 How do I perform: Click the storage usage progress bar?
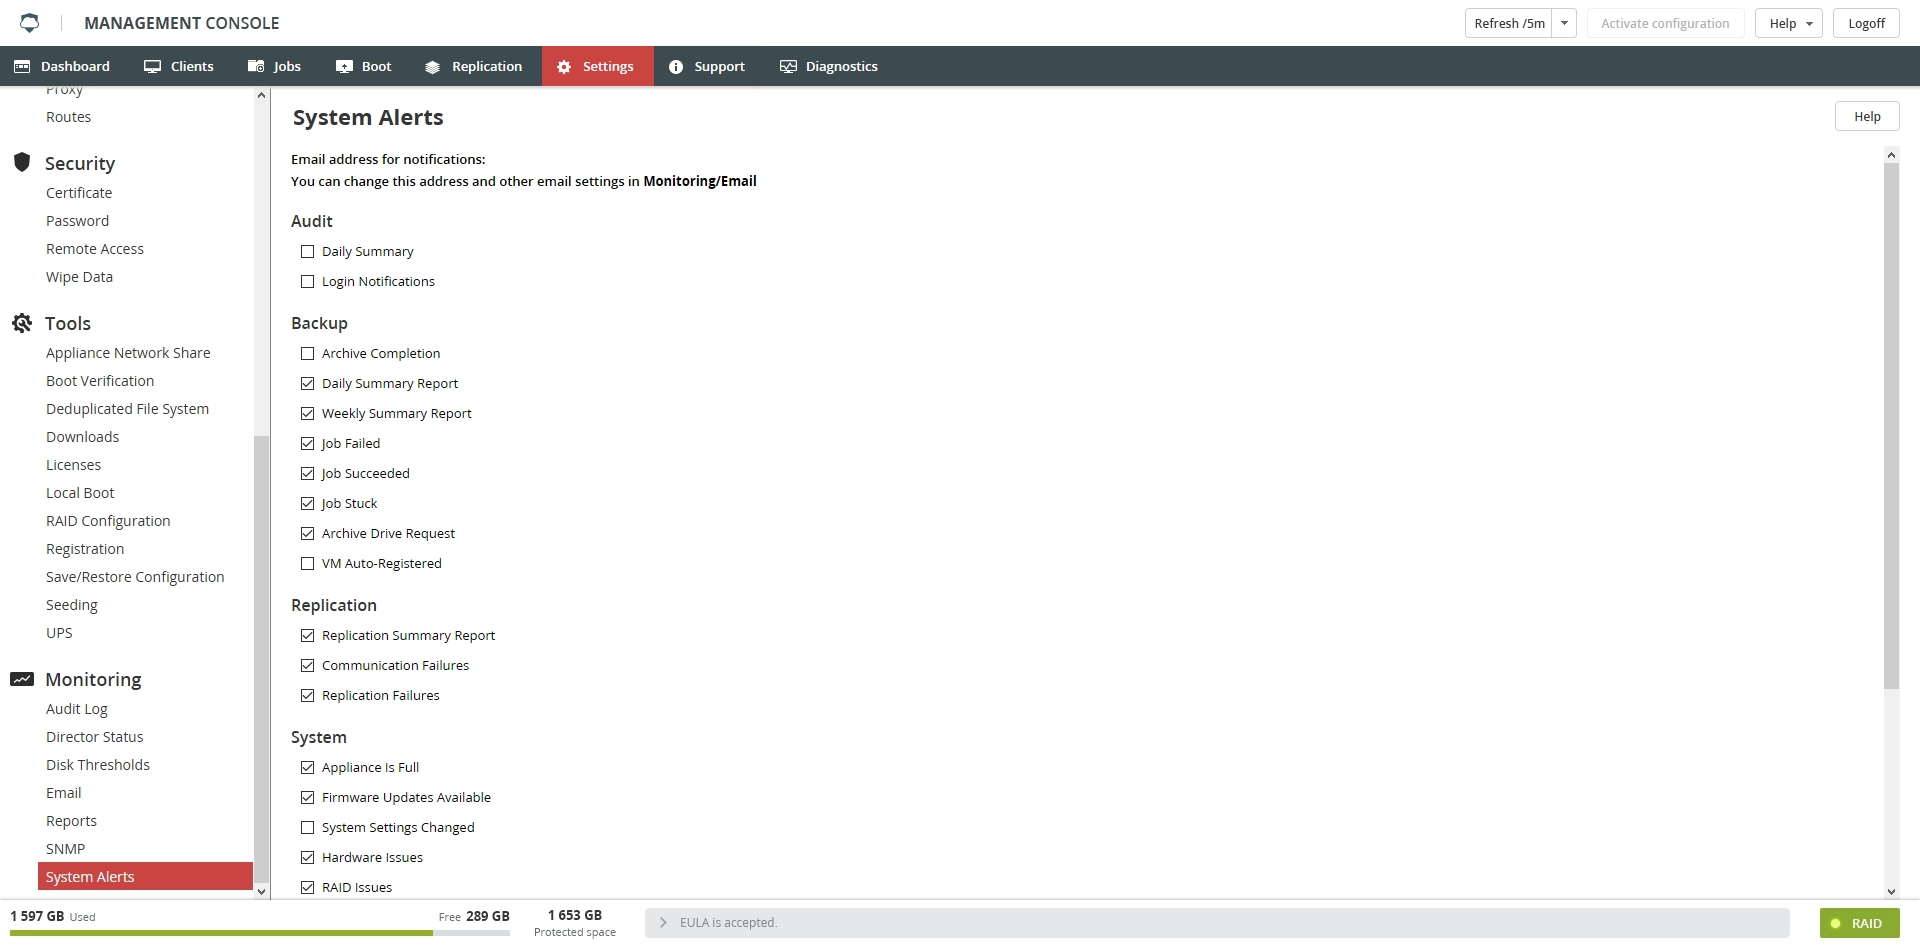tap(260, 932)
